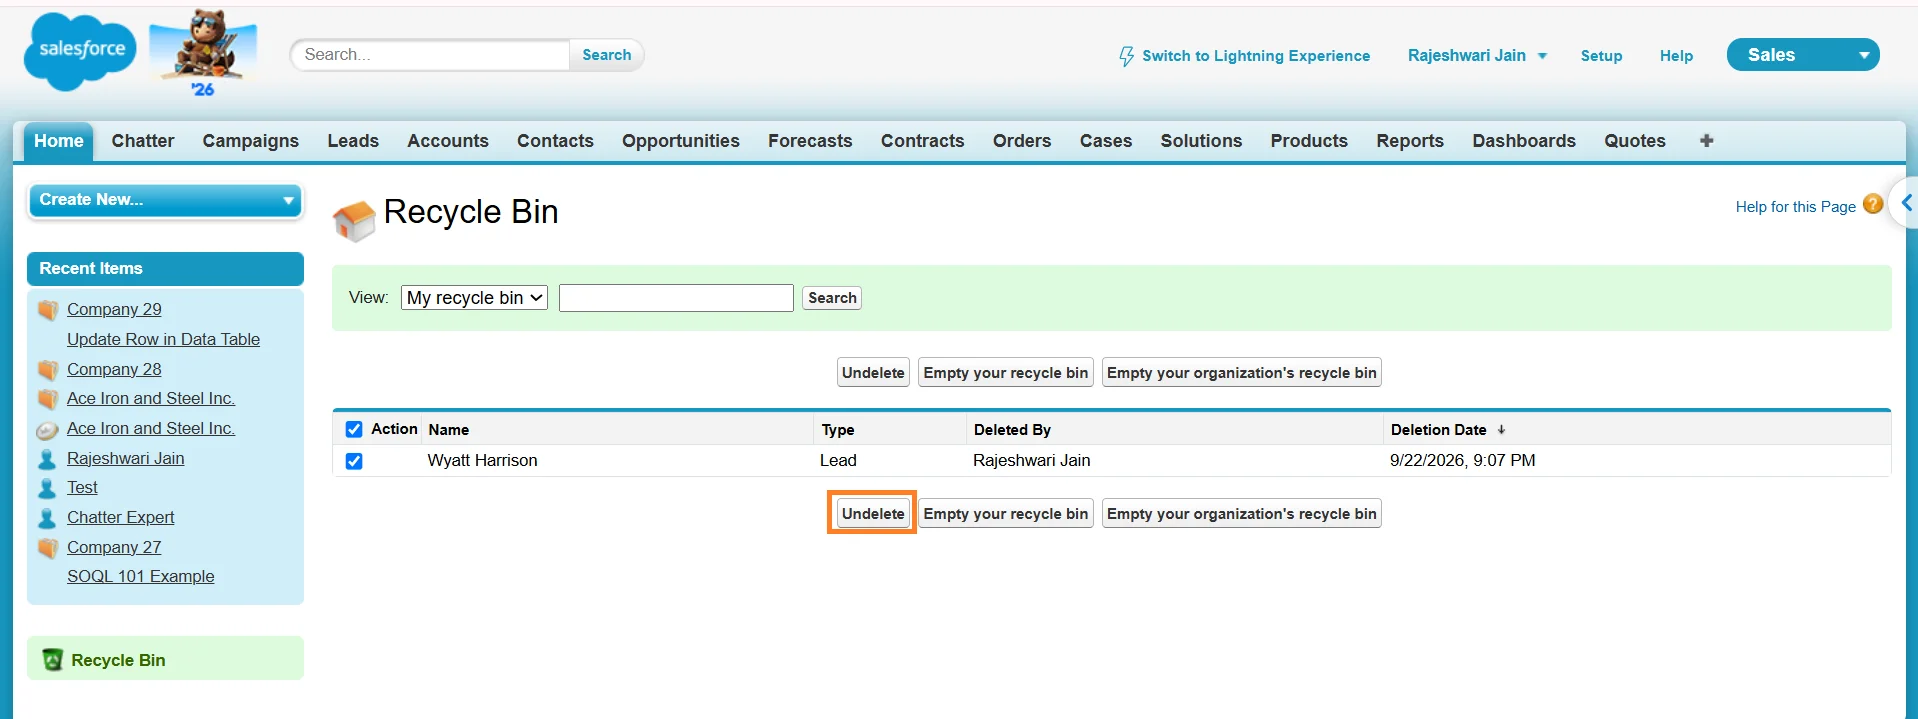
Task: Open the Create New dropdown
Action: point(166,200)
